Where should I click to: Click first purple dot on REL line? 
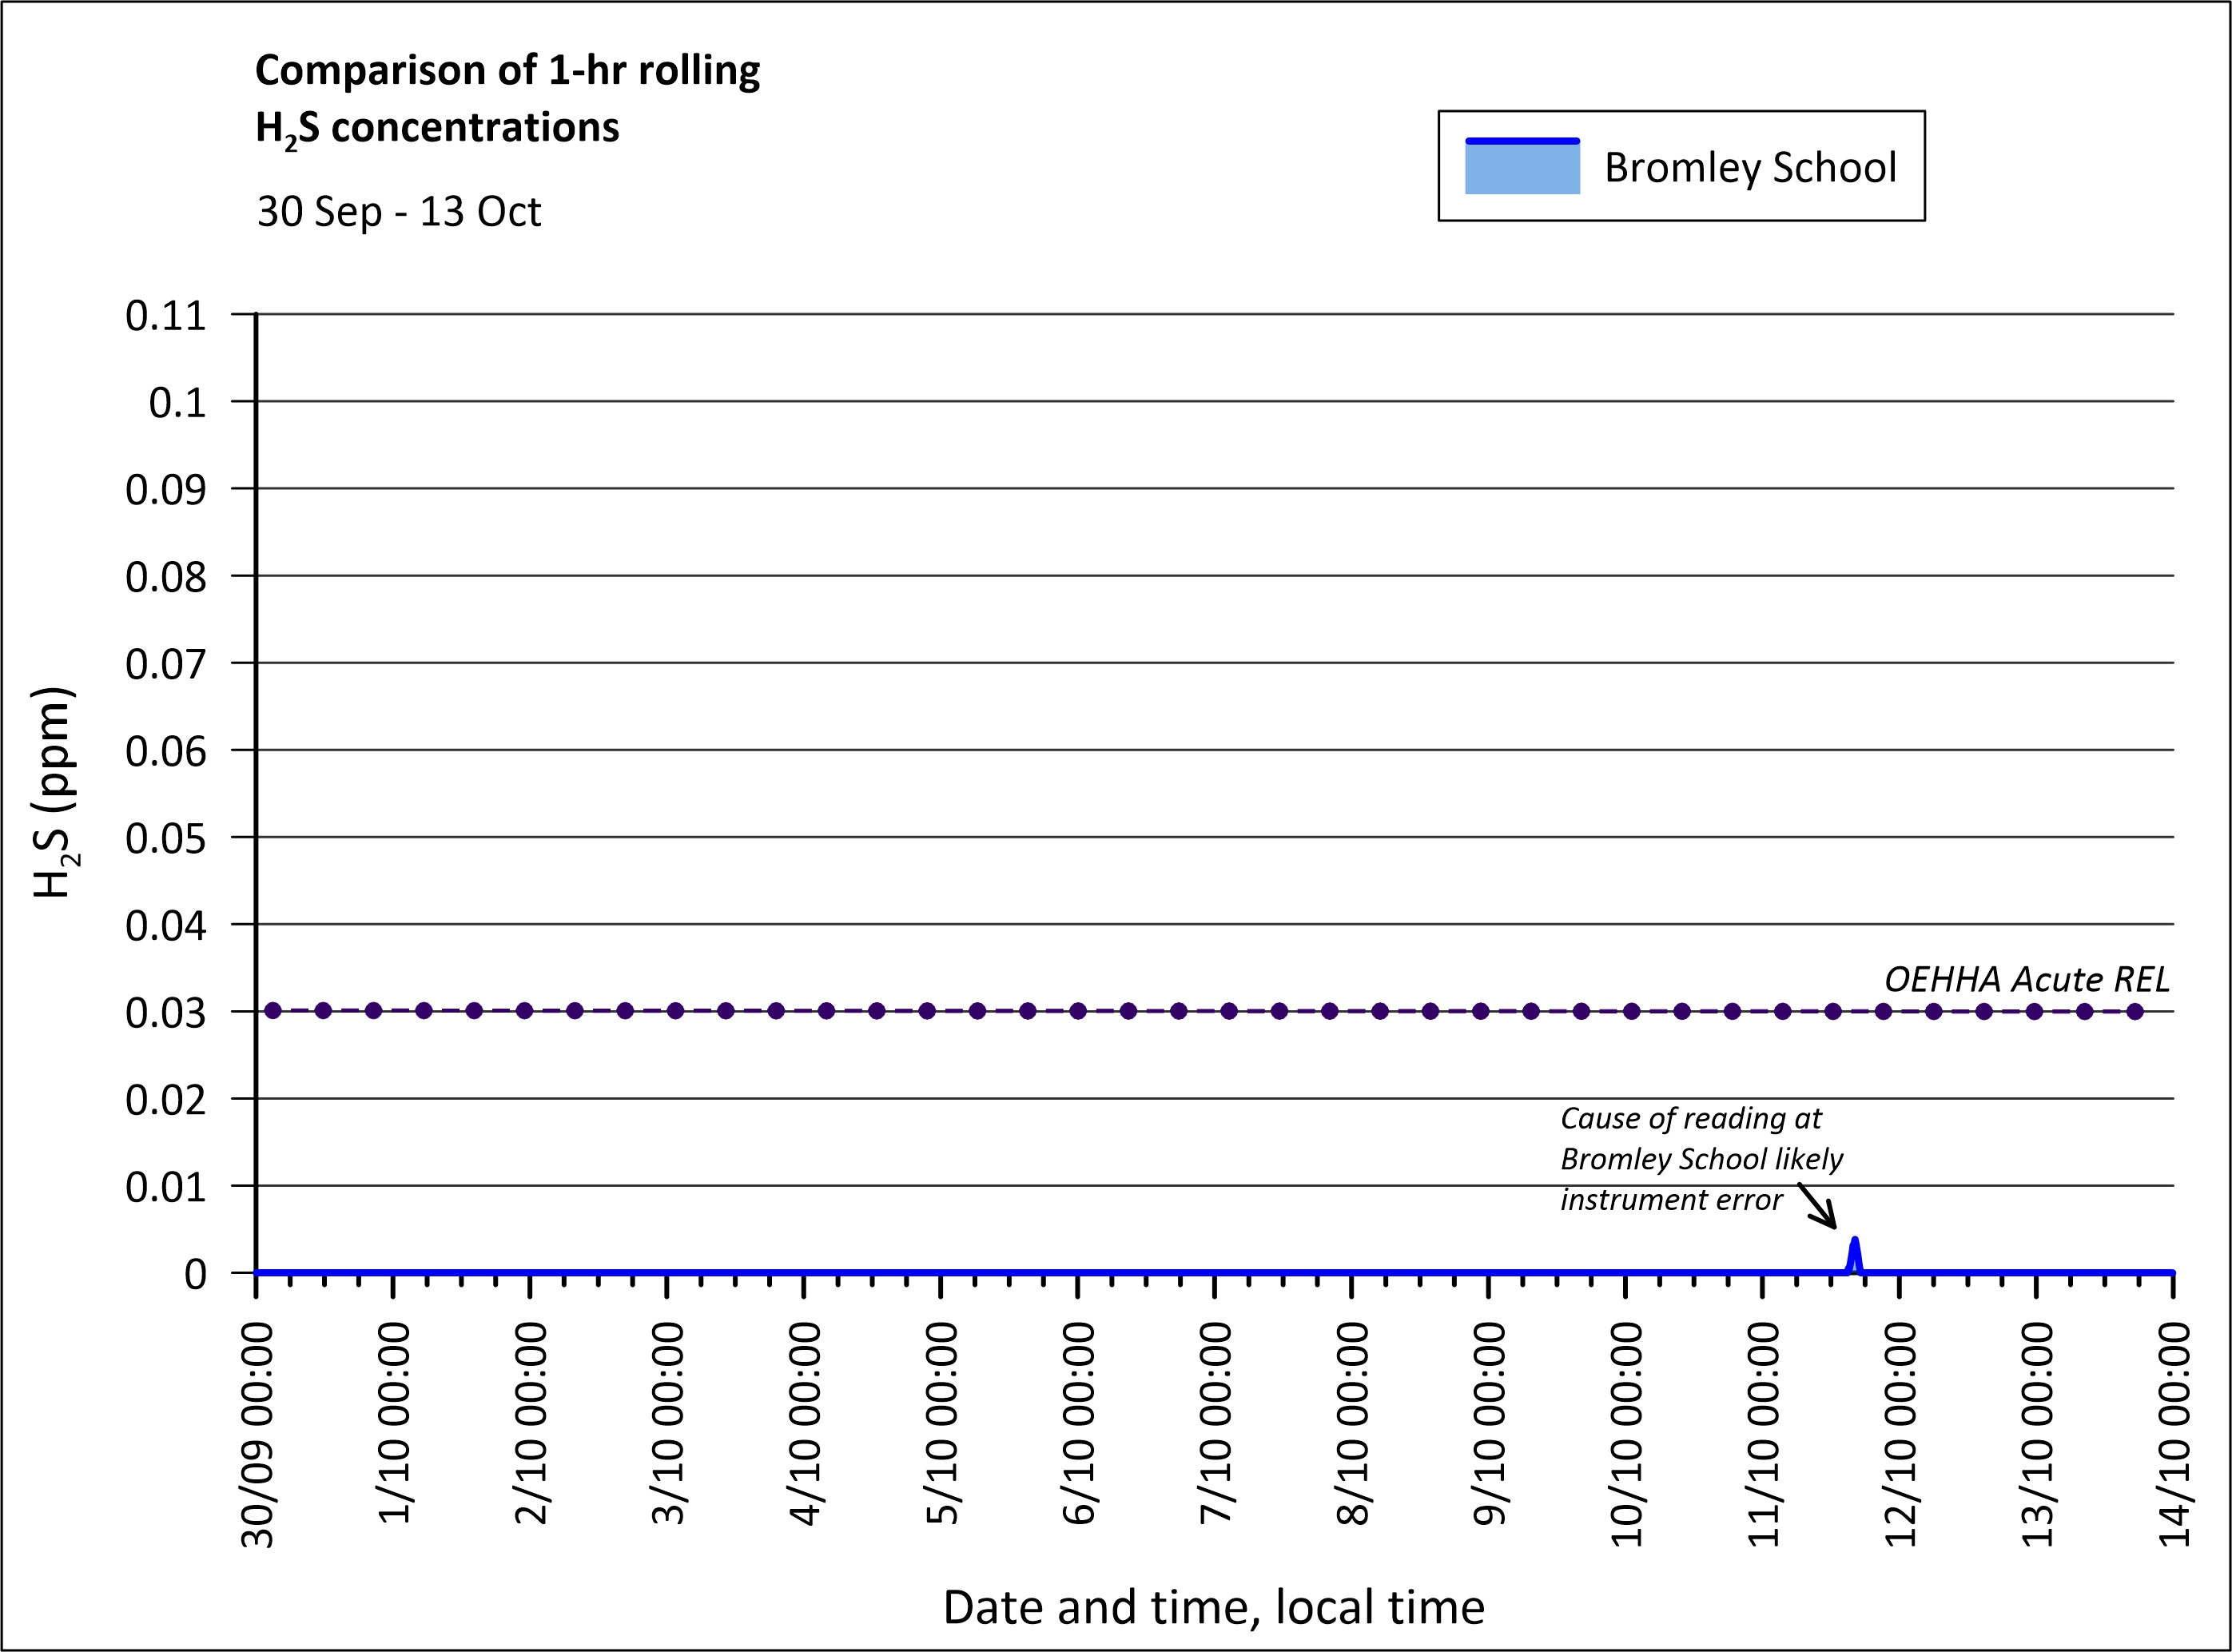point(273,1011)
